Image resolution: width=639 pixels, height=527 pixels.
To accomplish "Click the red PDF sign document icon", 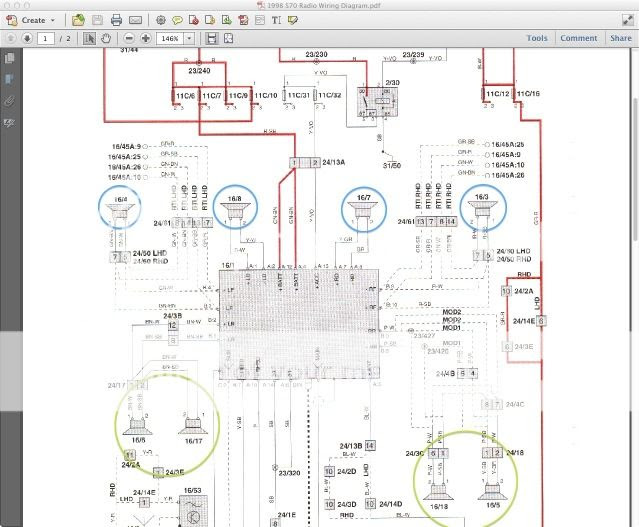I will tap(243, 20).
